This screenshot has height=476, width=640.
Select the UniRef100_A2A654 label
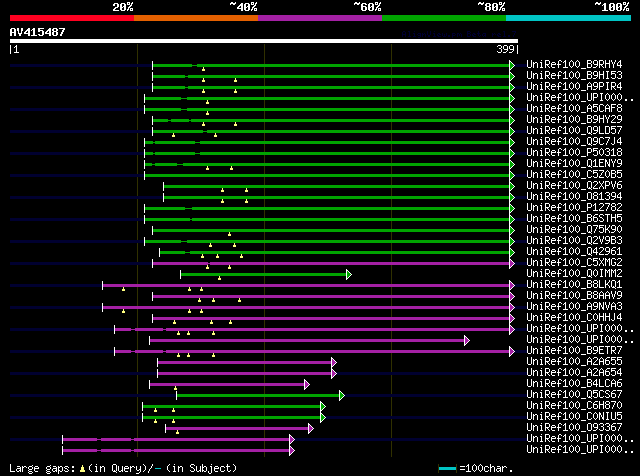(x=574, y=373)
